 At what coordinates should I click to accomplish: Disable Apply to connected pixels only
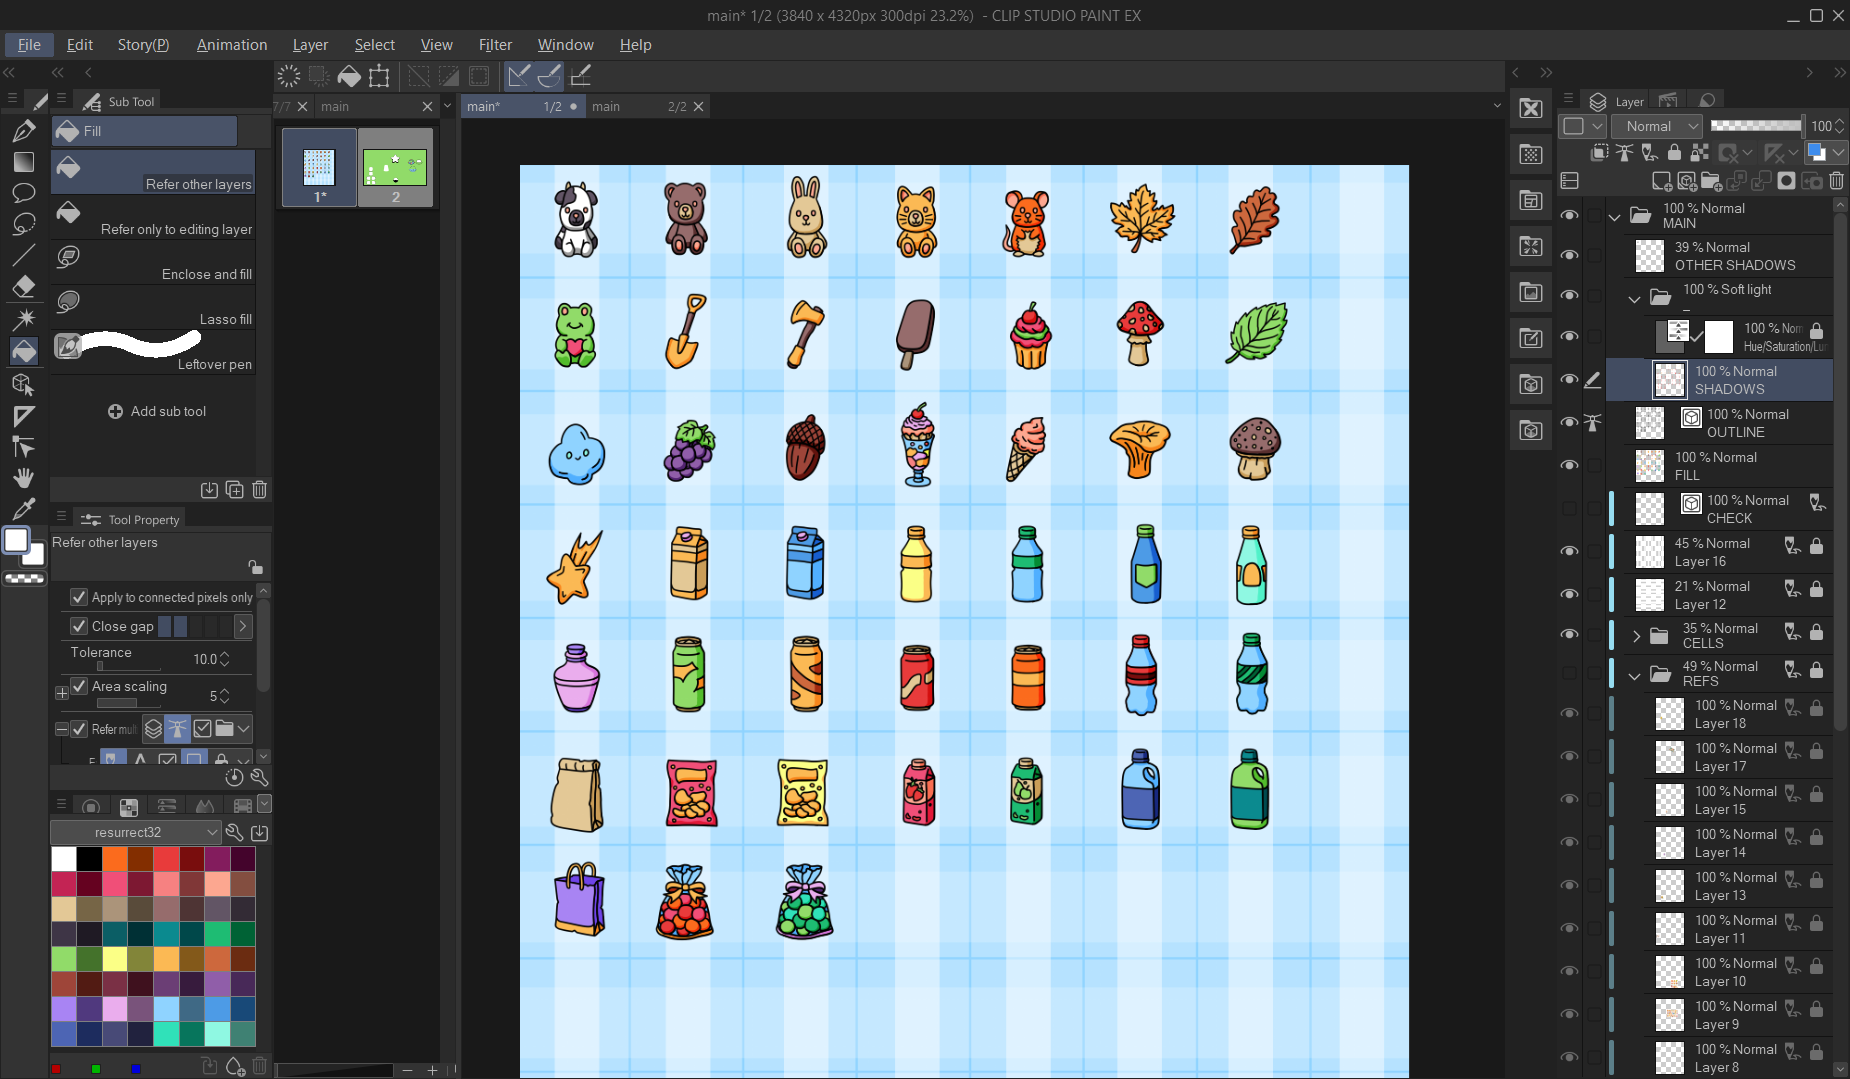(x=79, y=597)
